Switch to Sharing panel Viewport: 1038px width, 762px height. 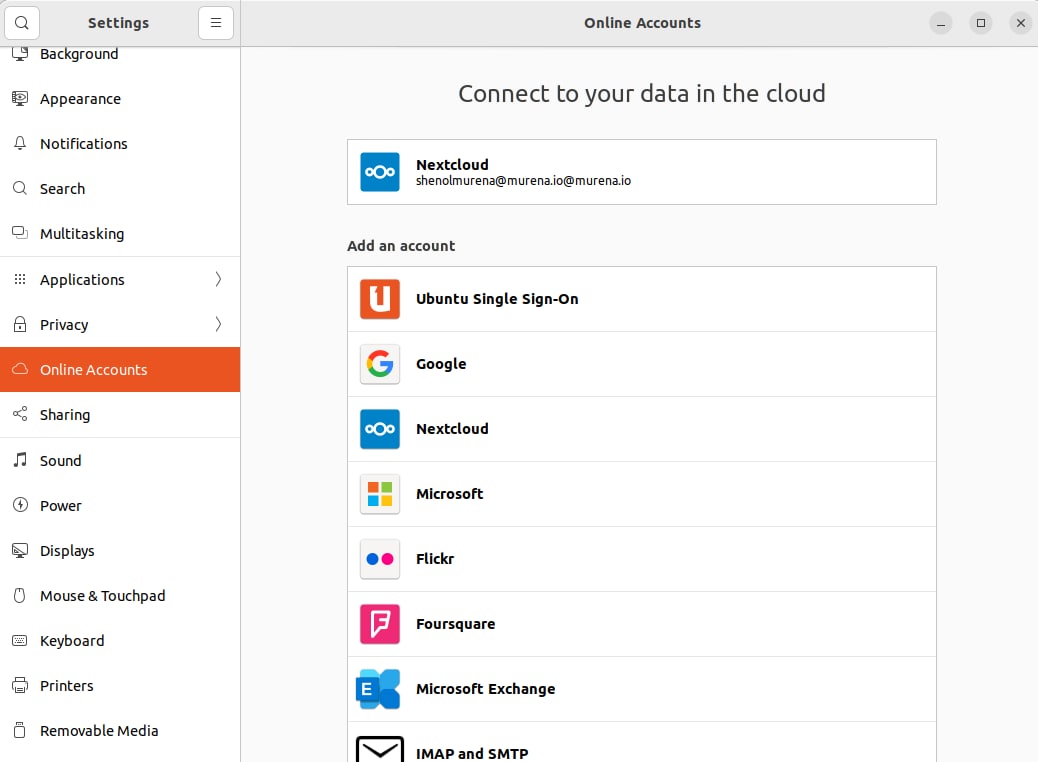point(65,415)
